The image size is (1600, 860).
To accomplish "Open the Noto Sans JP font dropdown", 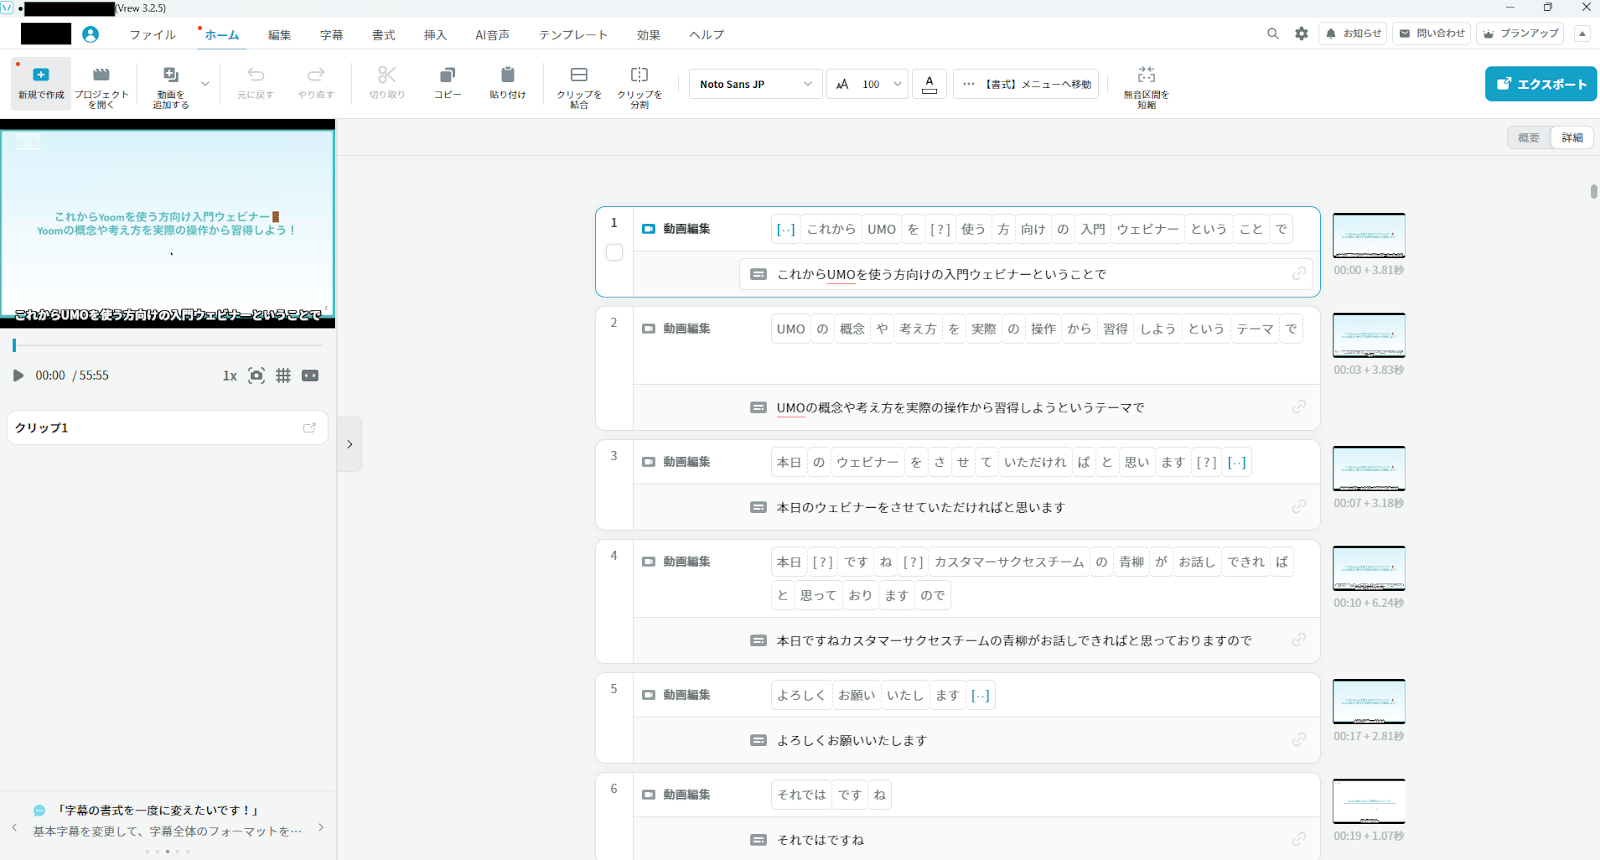I will pyautogui.click(x=755, y=84).
